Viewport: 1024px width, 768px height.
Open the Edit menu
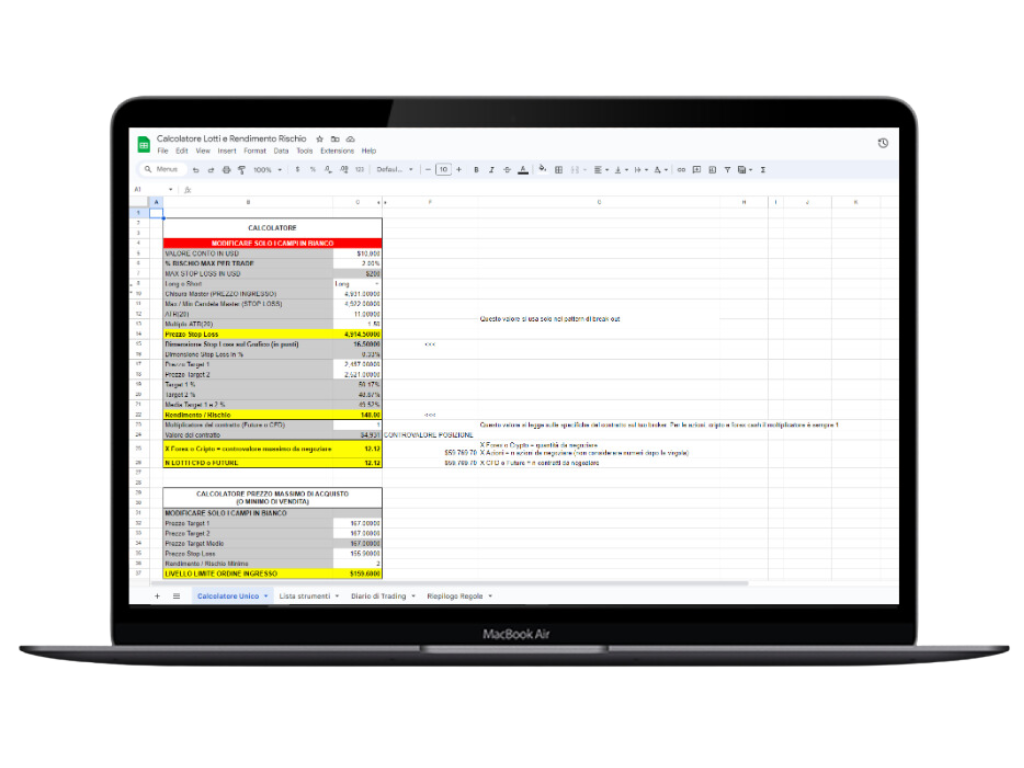182,151
